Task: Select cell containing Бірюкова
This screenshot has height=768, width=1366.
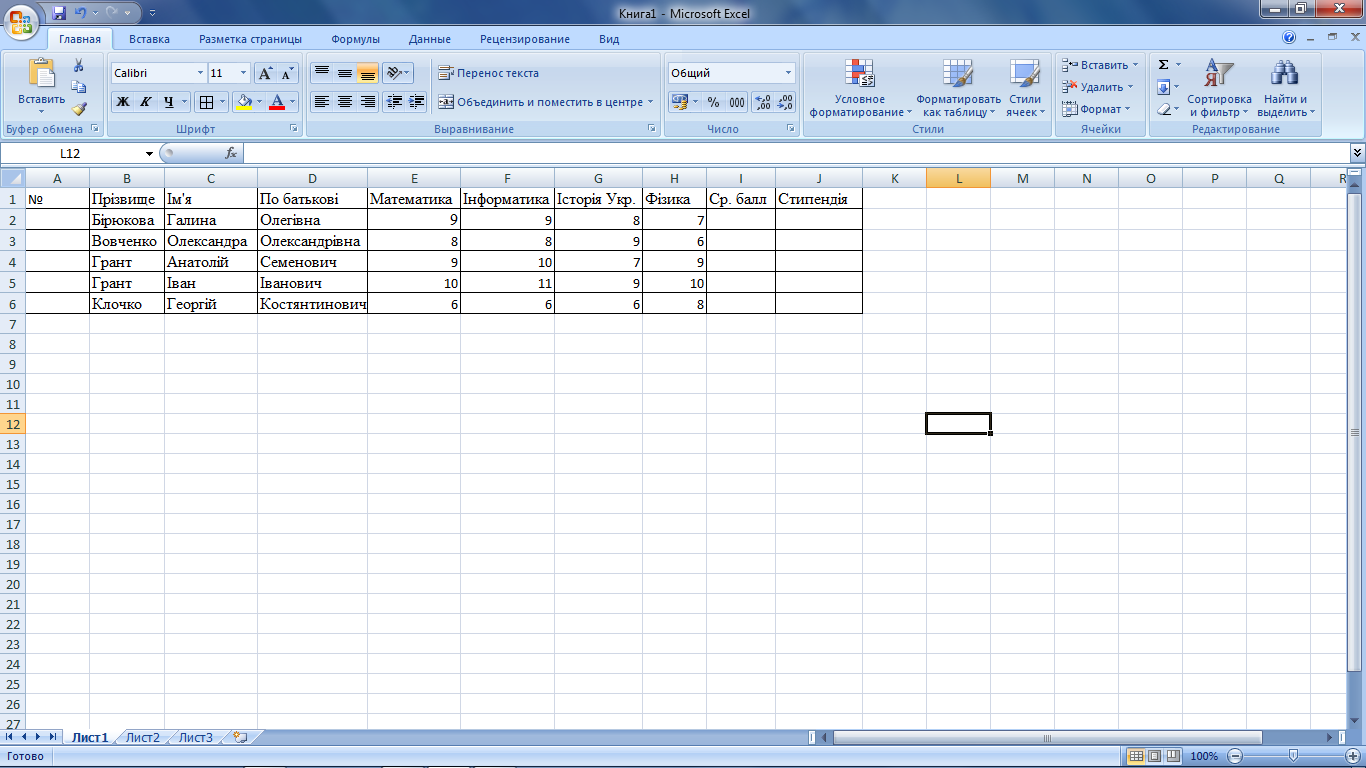Action: point(126,220)
